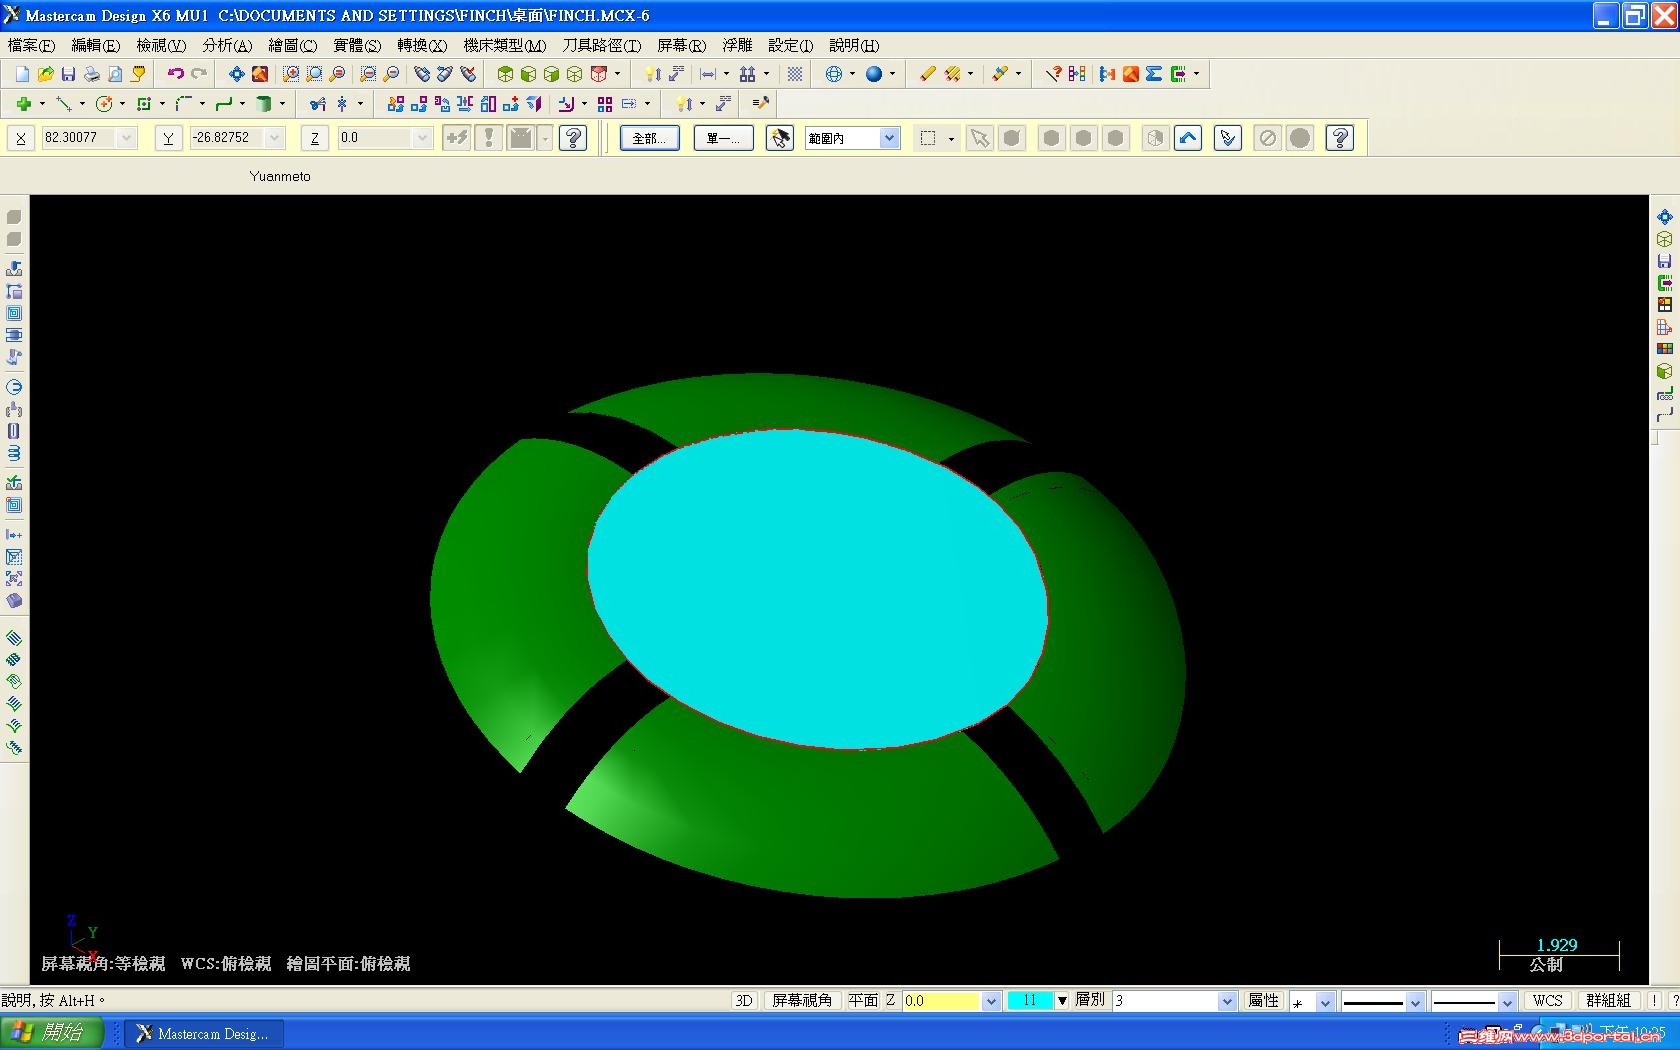Click the green cylinder surface tool
The width and height of the screenshot is (1680, 1050).
point(264,104)
